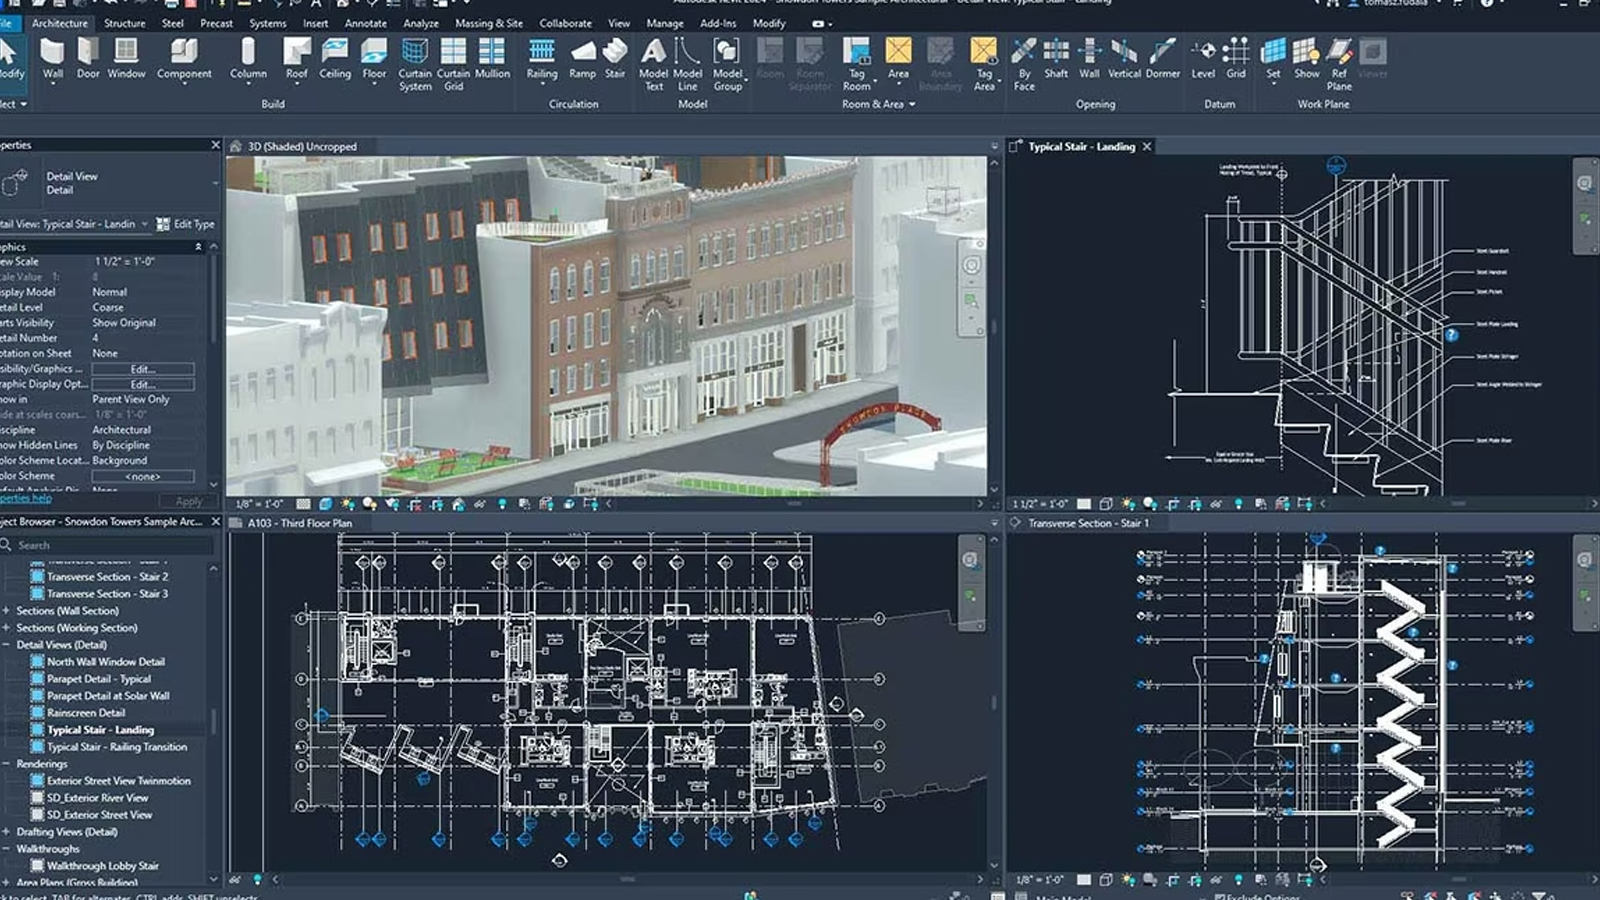The height and width of the screenshot is (900, 1600).
Task: Close the Properties palette
Action: click(215, 145)
